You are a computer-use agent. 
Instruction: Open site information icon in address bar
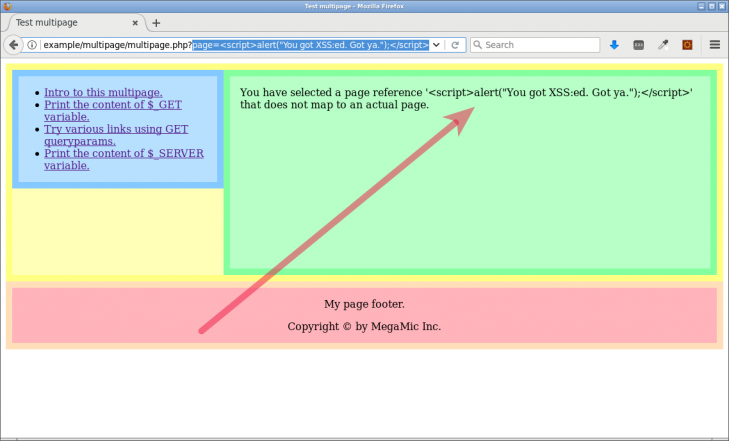32,45
